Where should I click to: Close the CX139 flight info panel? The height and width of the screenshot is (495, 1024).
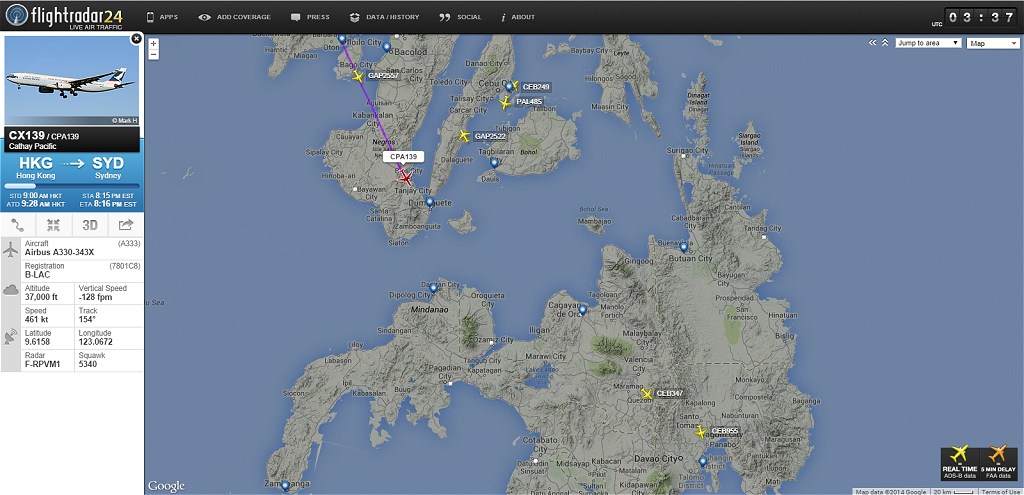click(136, 38)
